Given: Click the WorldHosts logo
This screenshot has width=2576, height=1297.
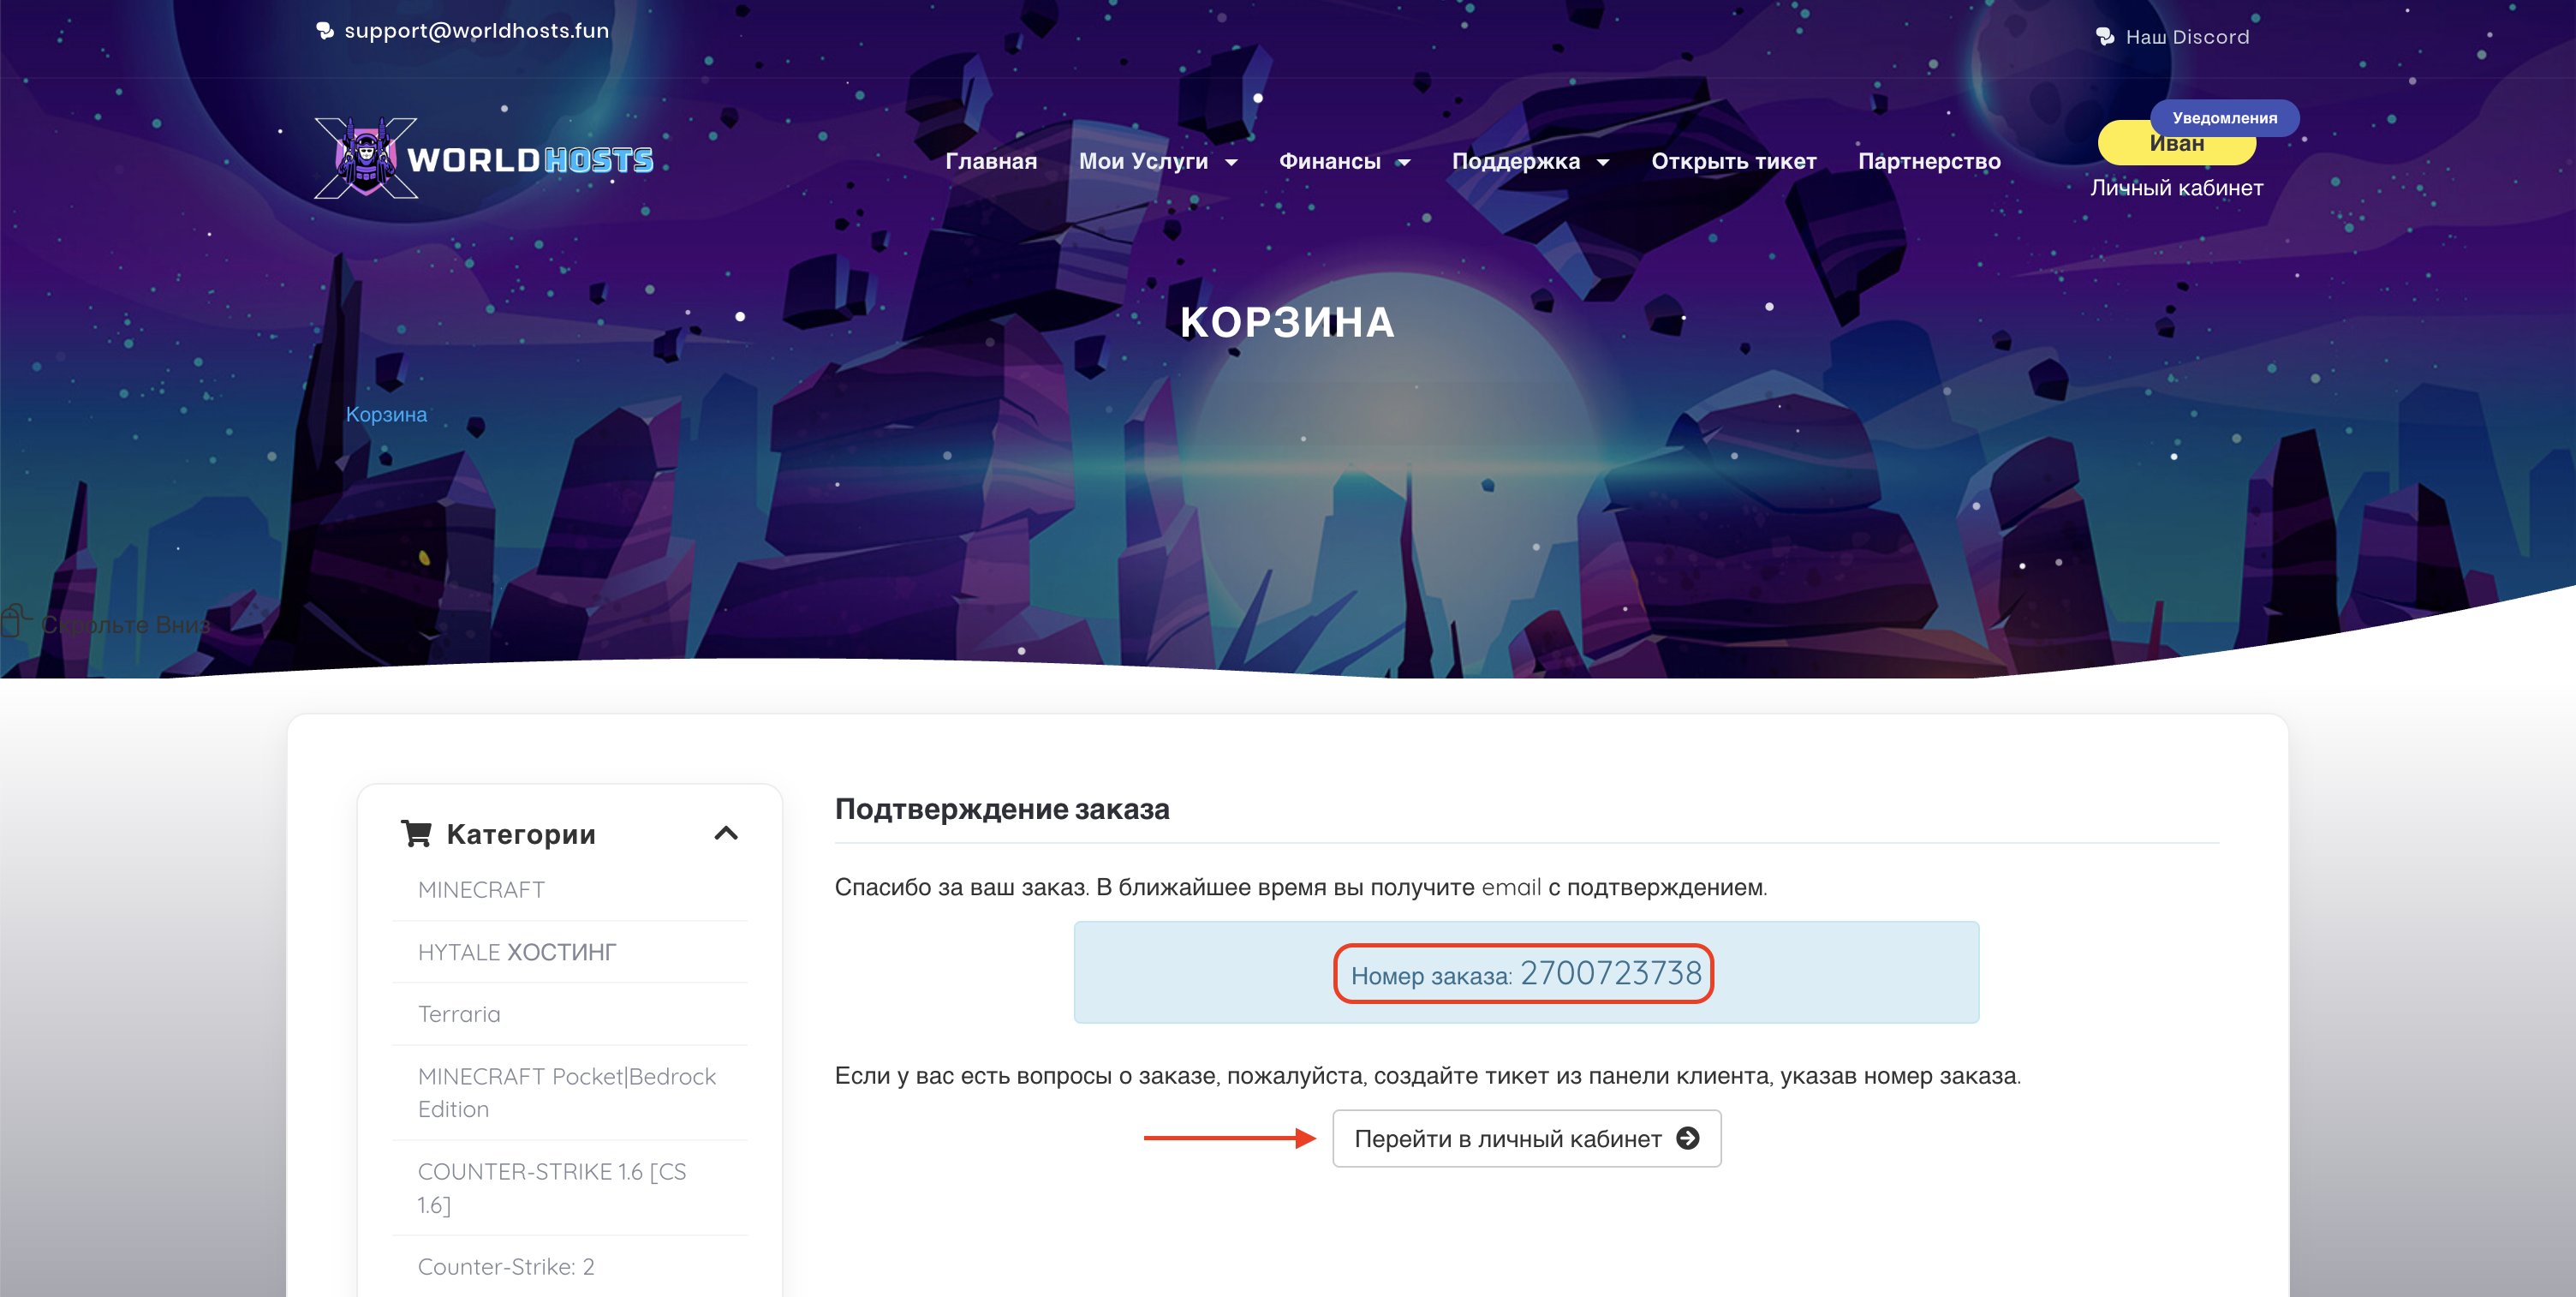Looking at the screenshot, I should (484, 158).
